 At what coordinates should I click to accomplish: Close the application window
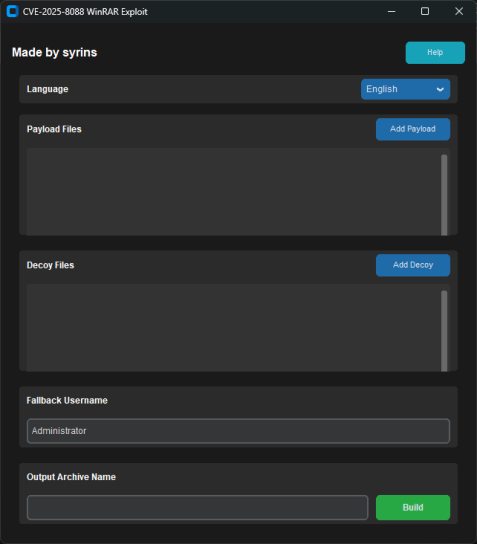click(x=459, y=11)
